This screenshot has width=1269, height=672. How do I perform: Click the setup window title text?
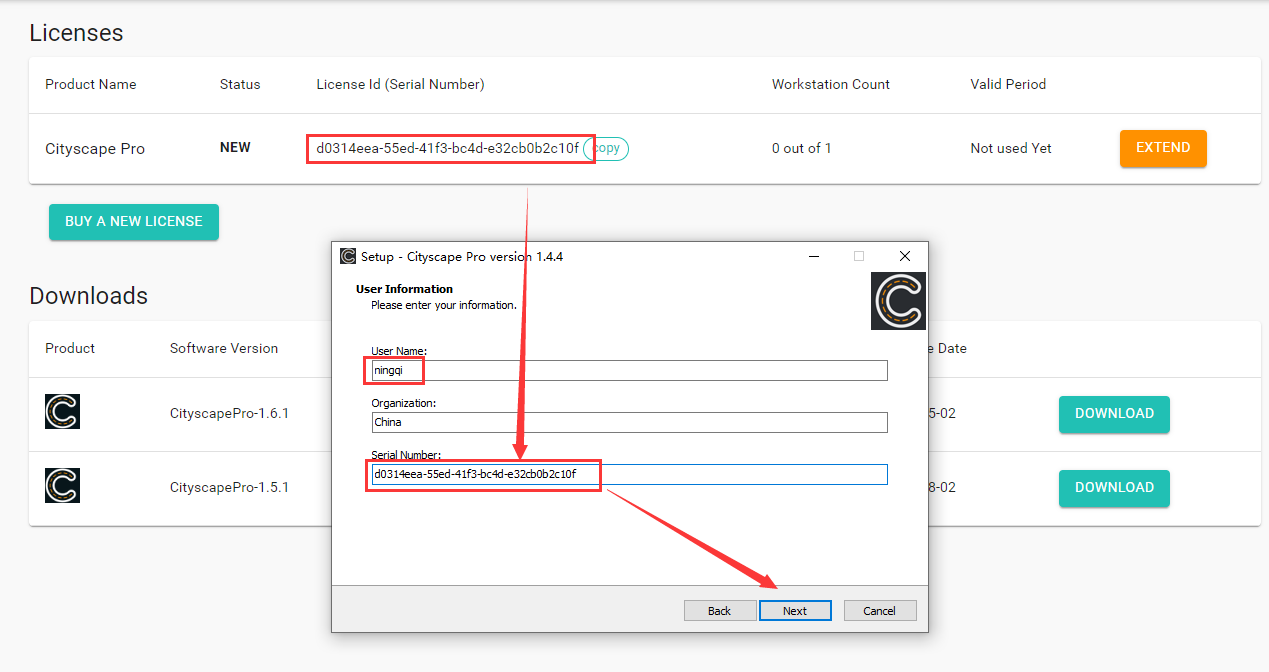click(462, 256)
